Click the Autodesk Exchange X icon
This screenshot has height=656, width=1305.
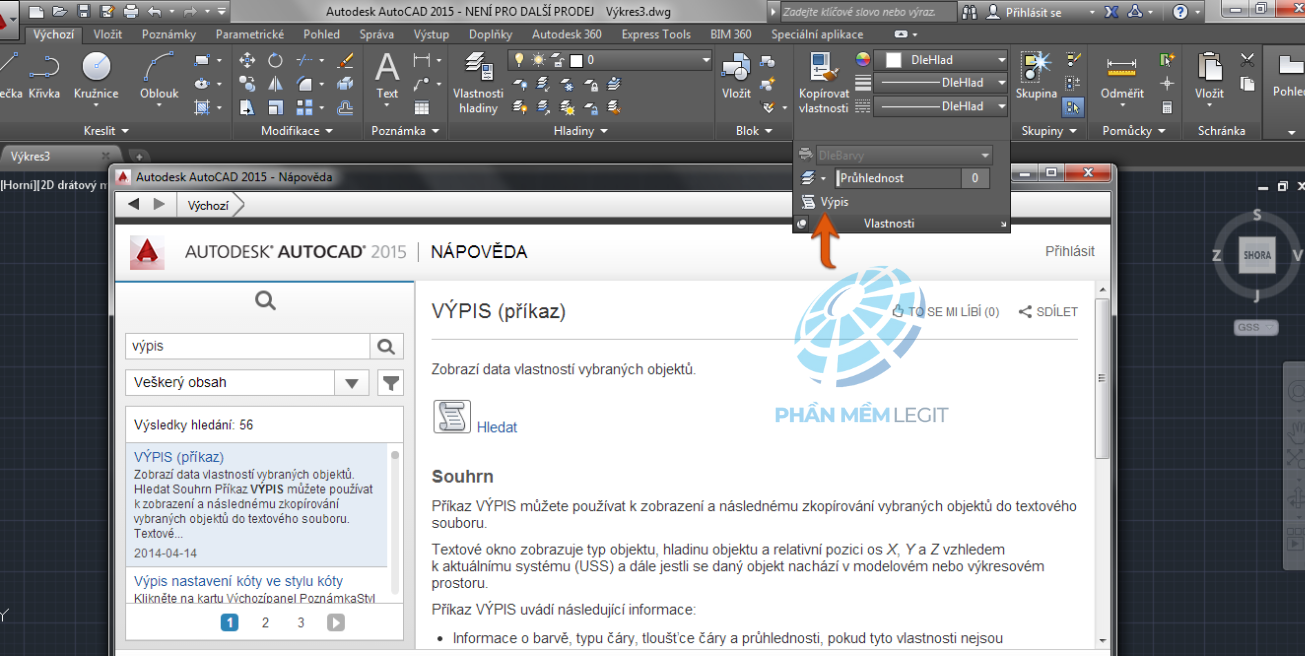pyautogui.click(x=1111, y=12)
